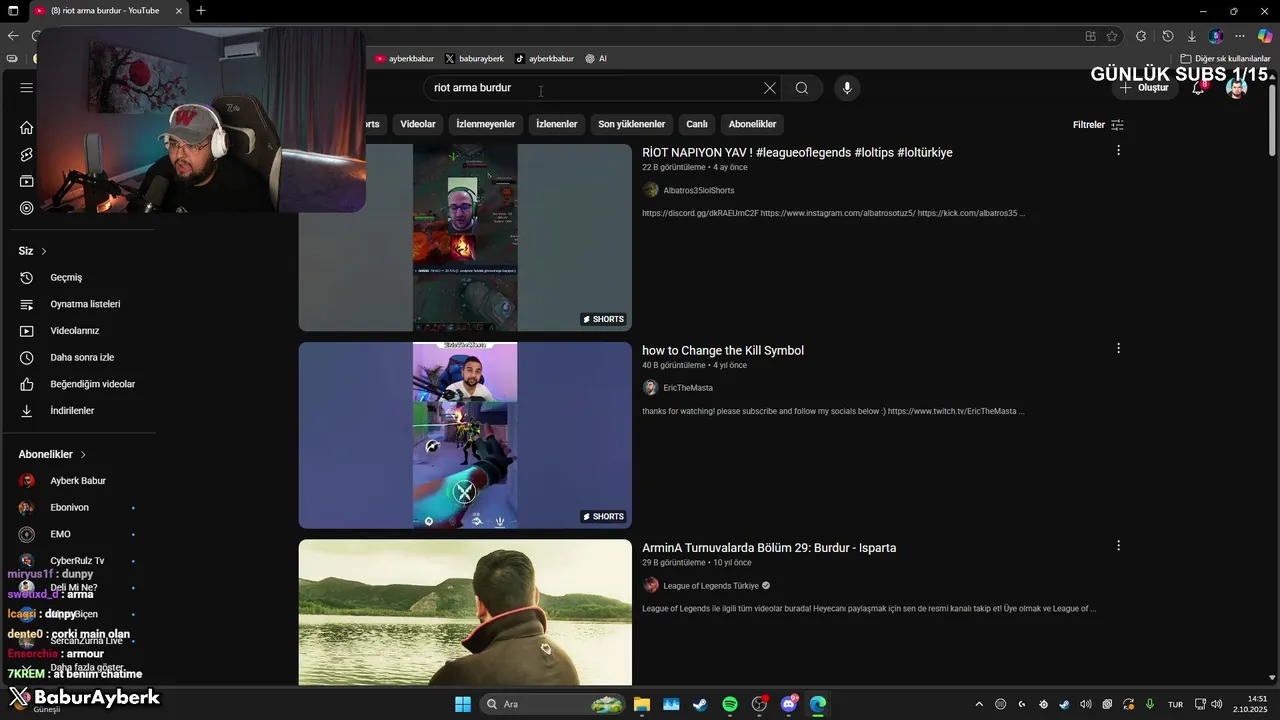Open video title ArminA Turnuvalarda Bölüm 29
1280x720 pixels.
pos(769,548)
